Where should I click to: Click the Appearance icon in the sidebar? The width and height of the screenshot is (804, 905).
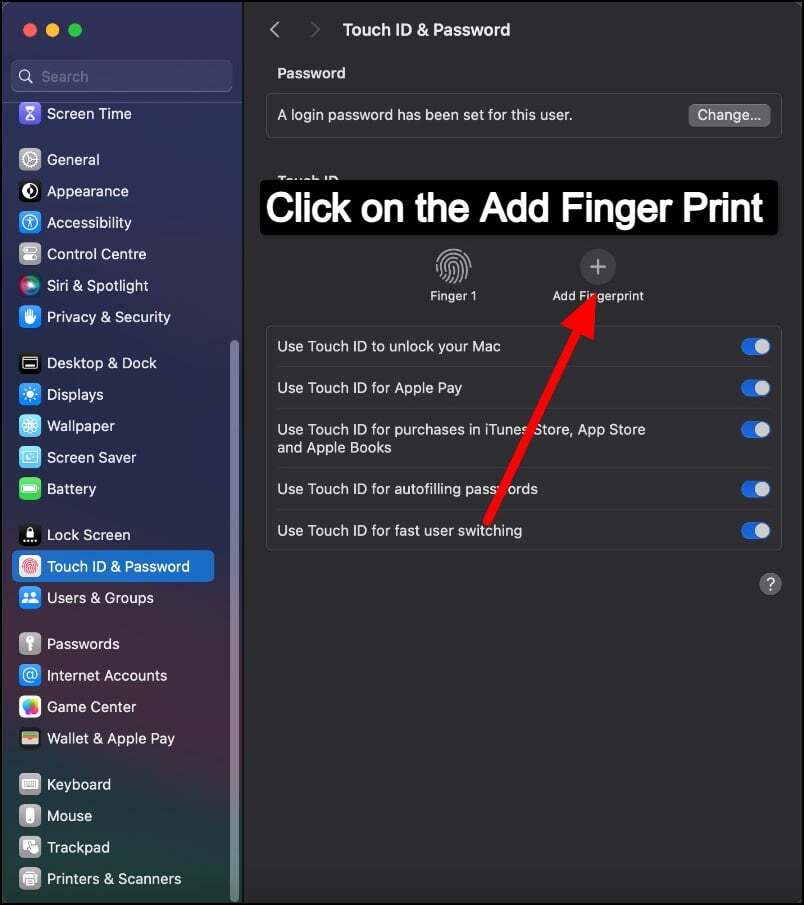click(30, 191)
